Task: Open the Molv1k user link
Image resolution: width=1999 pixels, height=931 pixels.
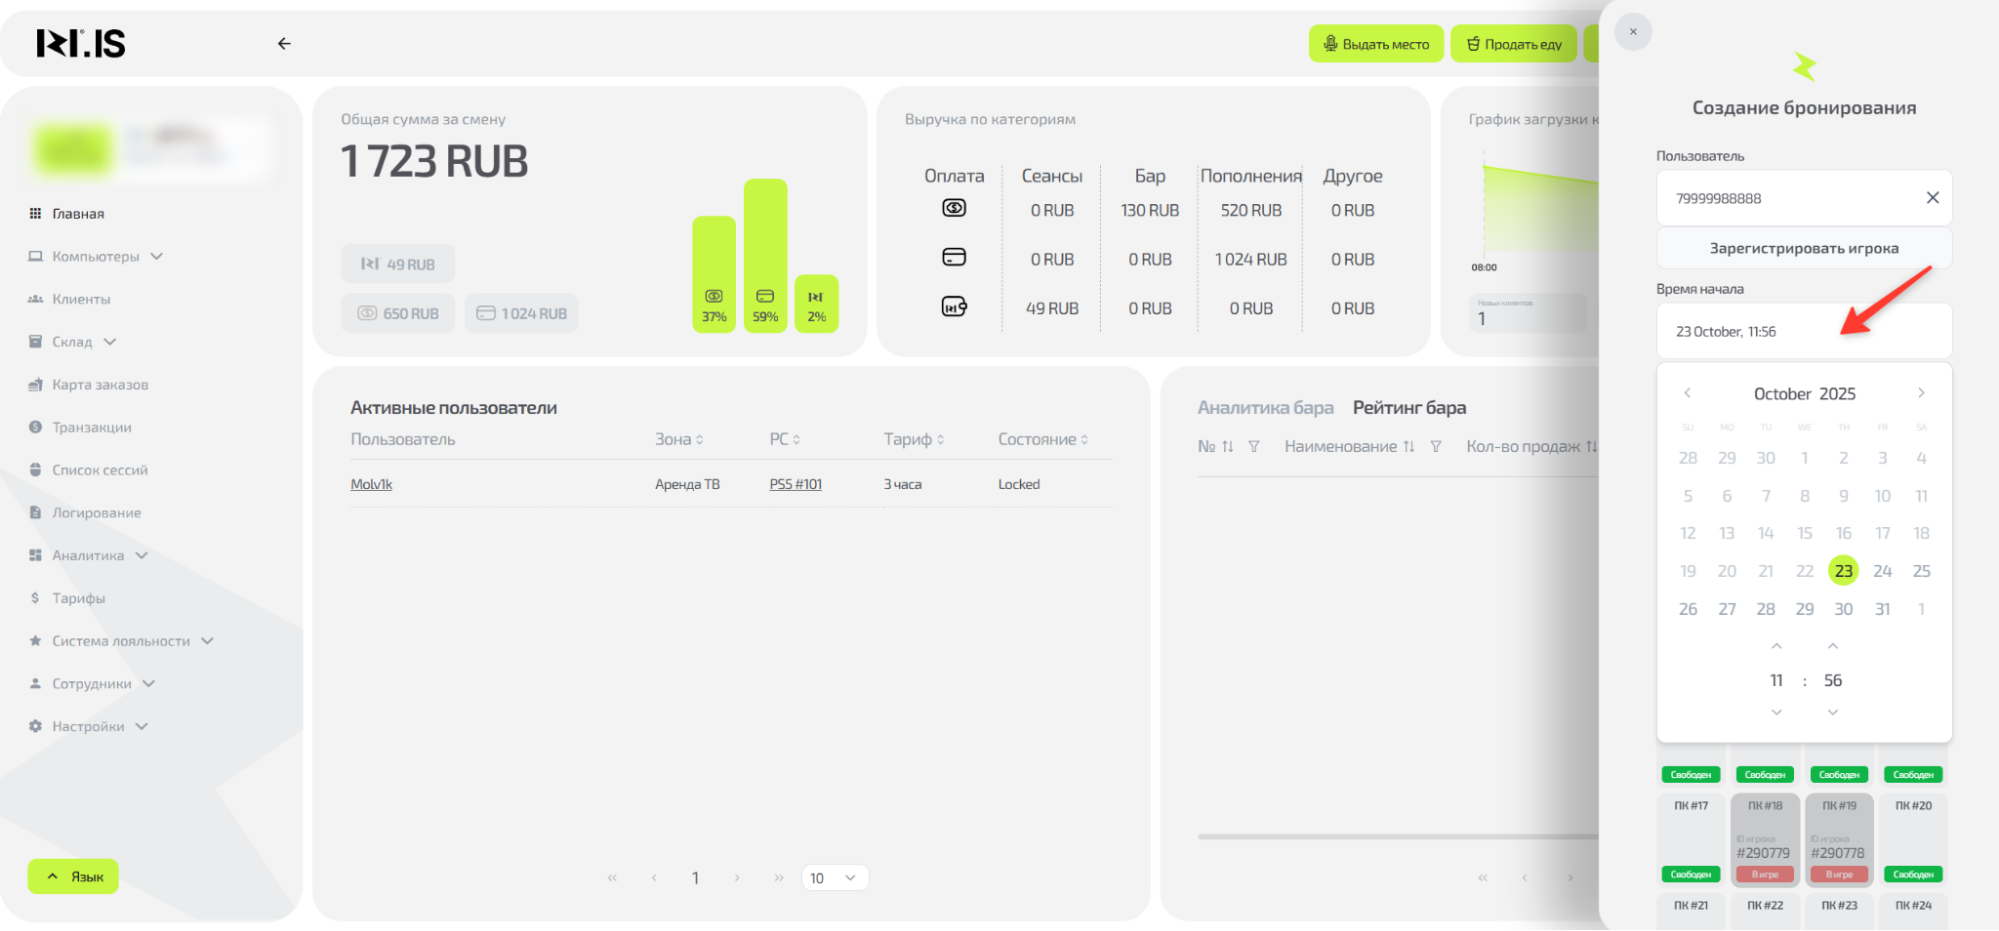Action: (371, 485)
